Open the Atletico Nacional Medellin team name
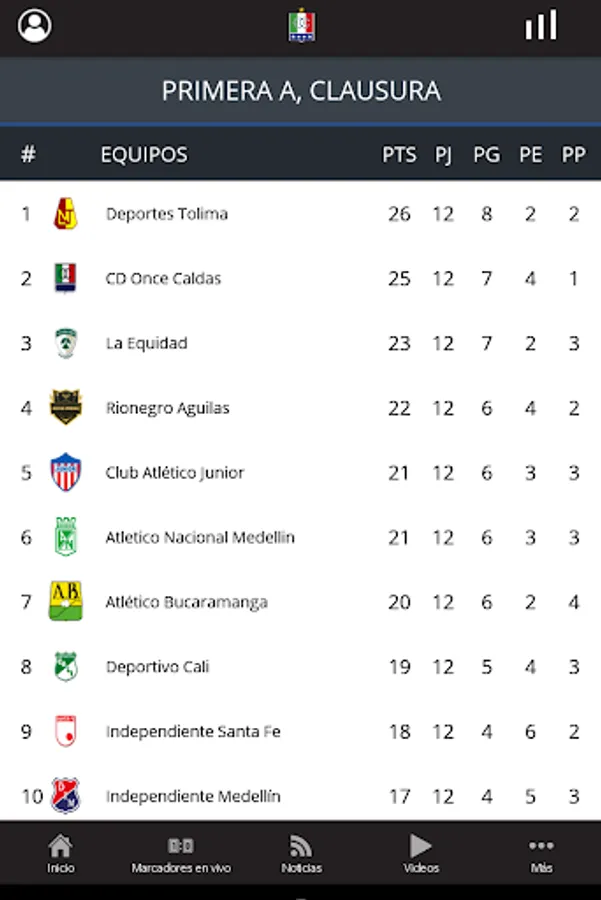This screenshot has width=601, height=900. click(200, 538)
